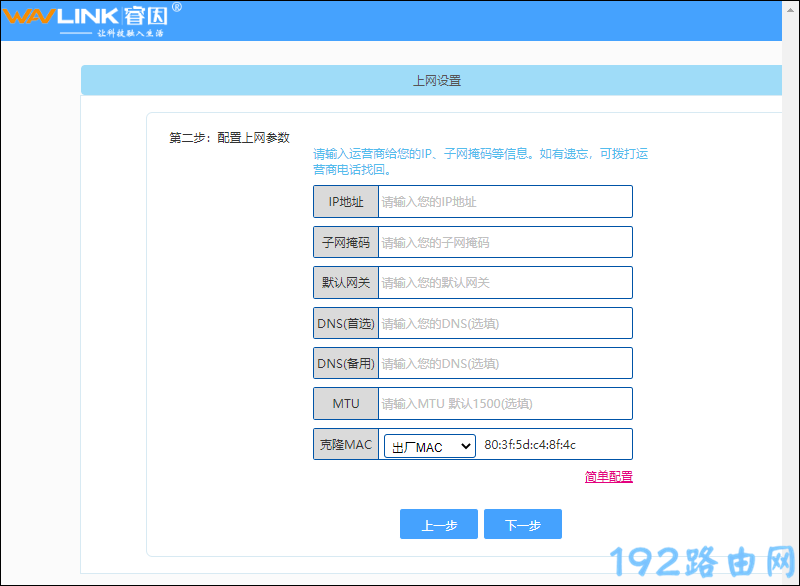Open the 简单配置 link
800x586 pixels.
tap(608, 477)
